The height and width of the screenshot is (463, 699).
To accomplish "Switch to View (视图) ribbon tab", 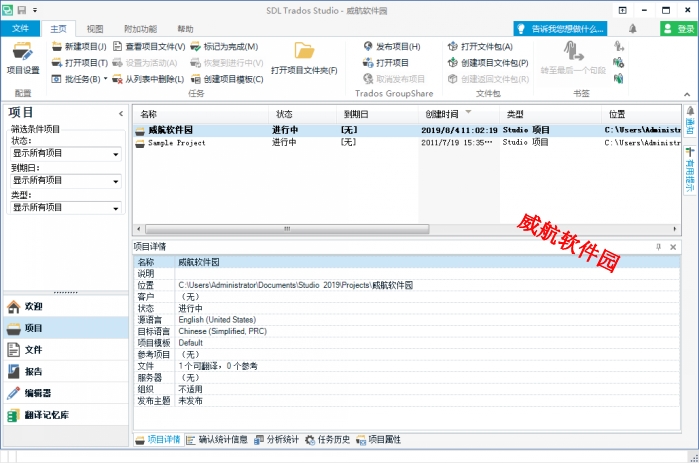I will (x=95, y=29).
